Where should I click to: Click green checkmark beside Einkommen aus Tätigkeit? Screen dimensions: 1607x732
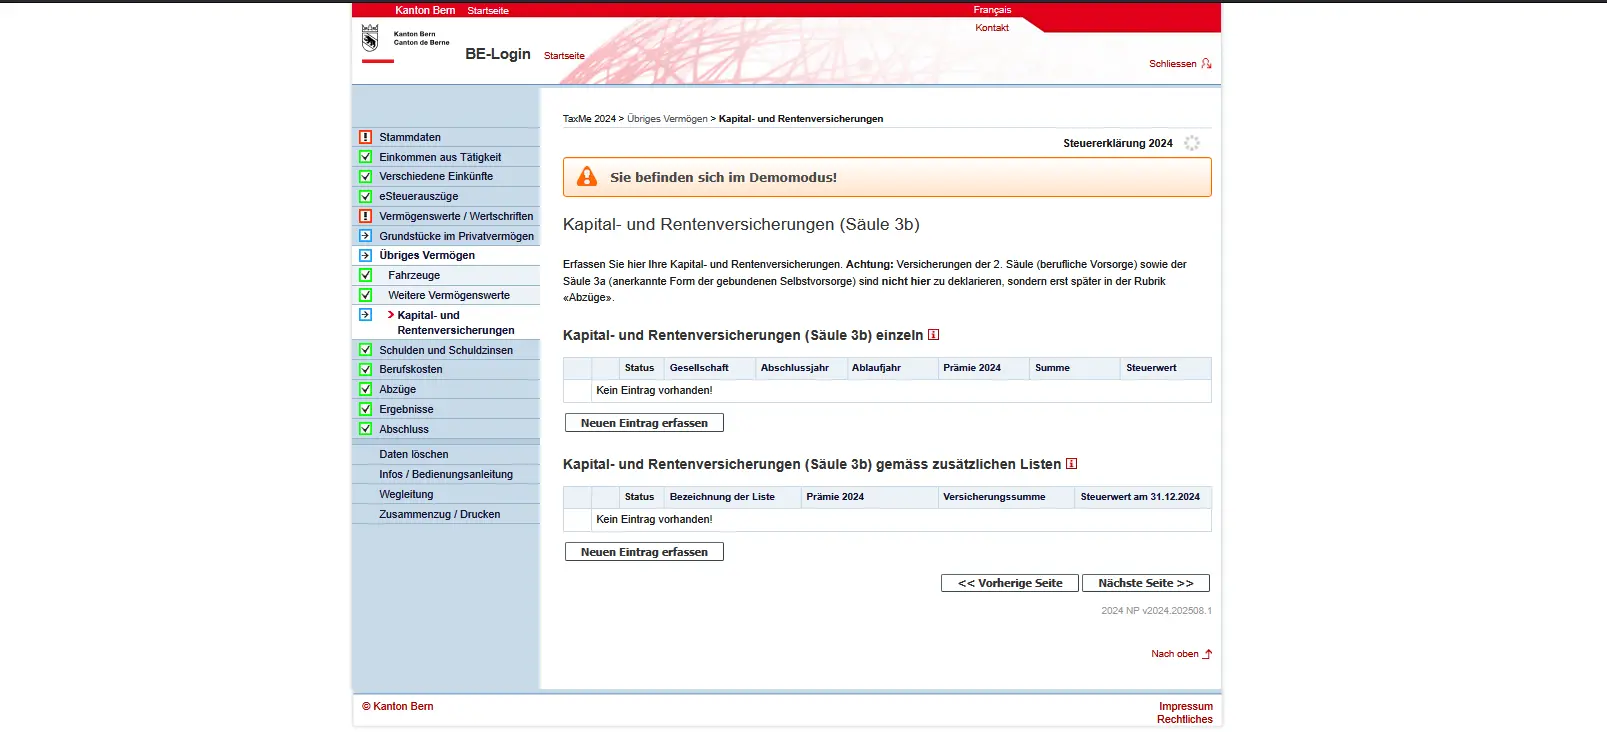click(365, 157)
